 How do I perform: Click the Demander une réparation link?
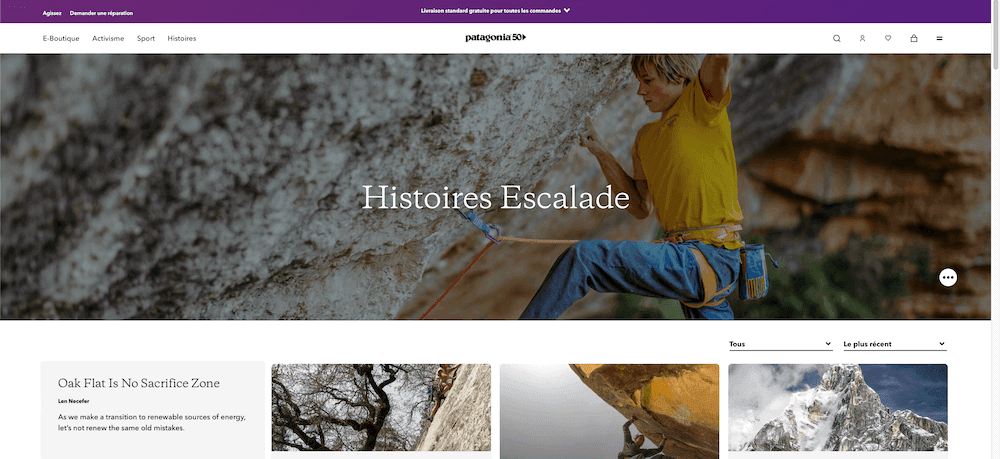pyautogui.click(x=101, y=13)
